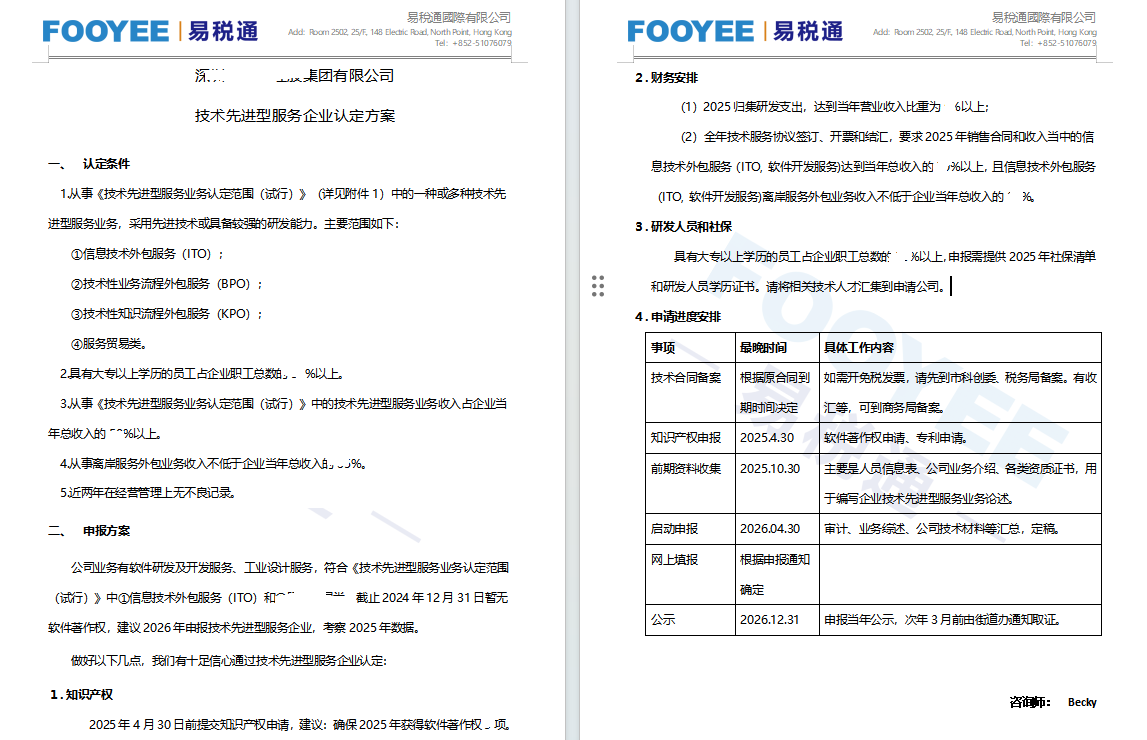Click the line (1) 2025归集研发支出
The height and width of the screenshot is (740, 1147).
pos(835,107)
